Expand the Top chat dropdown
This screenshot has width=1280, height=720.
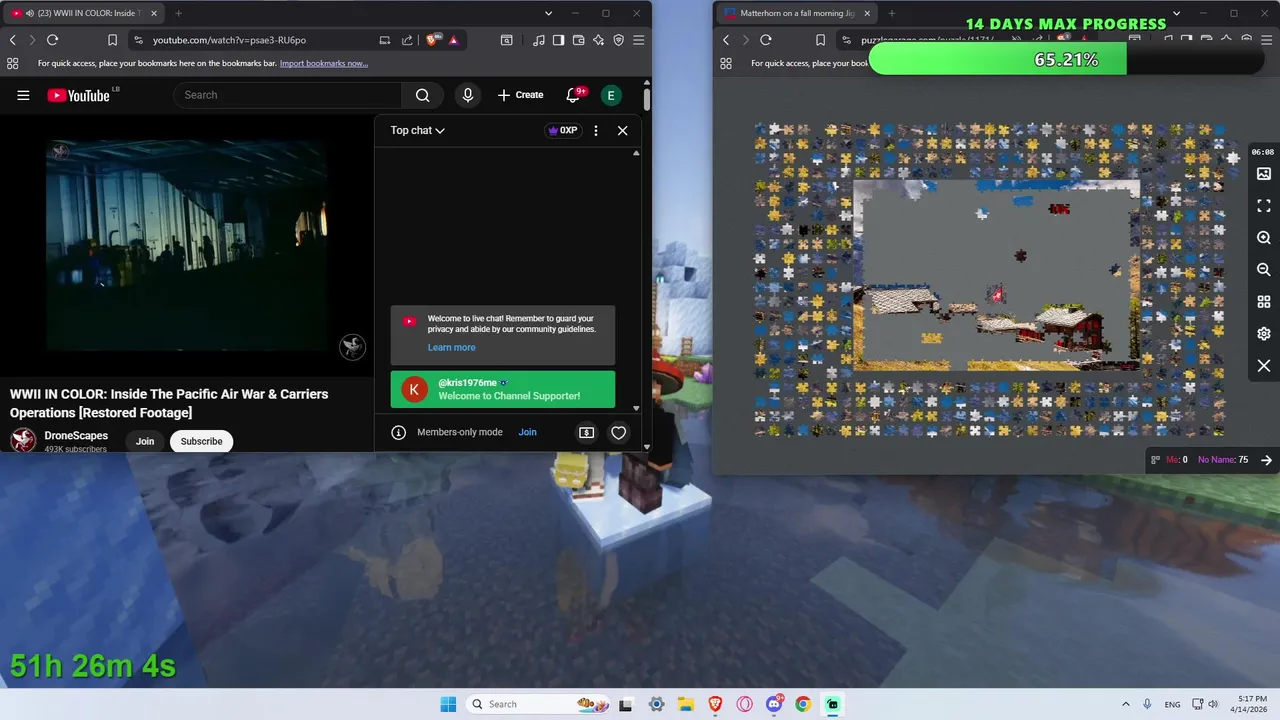tap(417, 130)
